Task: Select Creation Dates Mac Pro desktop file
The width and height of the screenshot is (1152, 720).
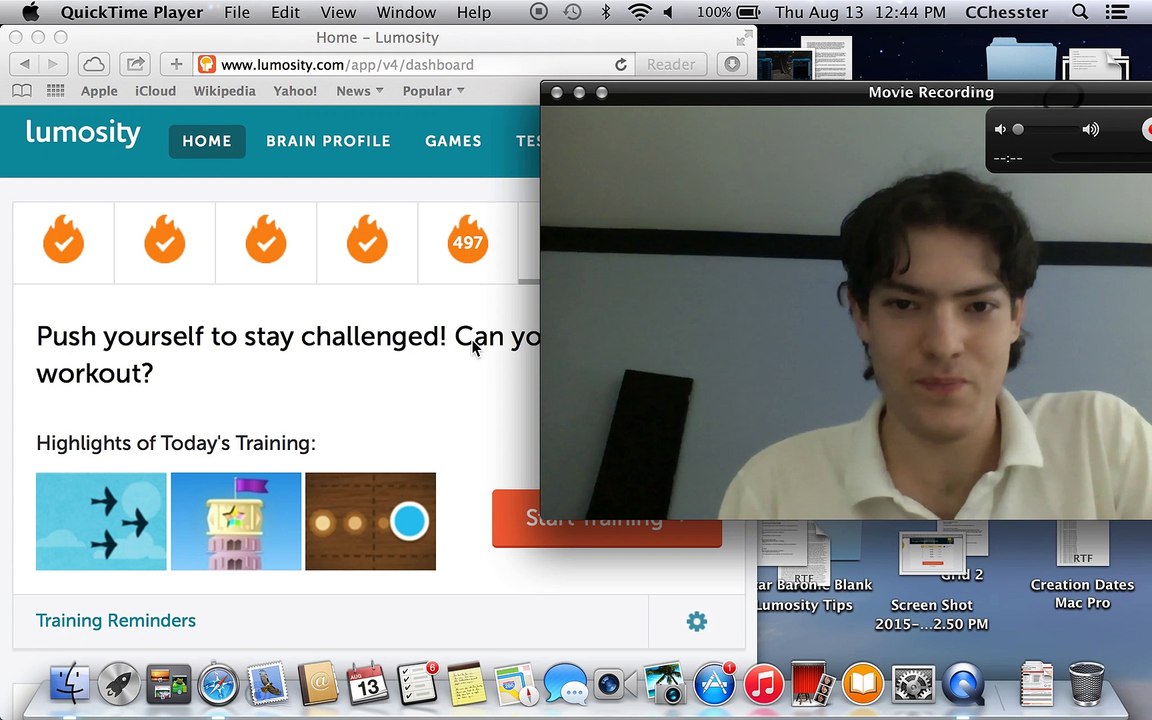Action: coord(1082,566)
